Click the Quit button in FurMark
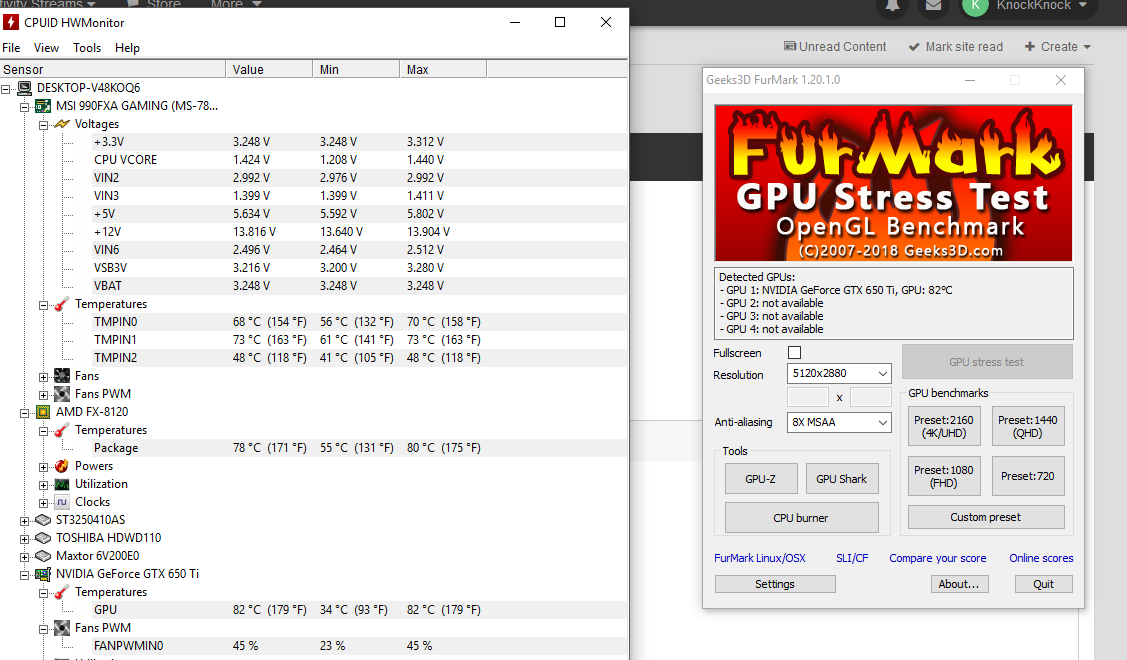Image resolution: width=1127 pixels, height=660 pixels. click(x=1044, y=584)
